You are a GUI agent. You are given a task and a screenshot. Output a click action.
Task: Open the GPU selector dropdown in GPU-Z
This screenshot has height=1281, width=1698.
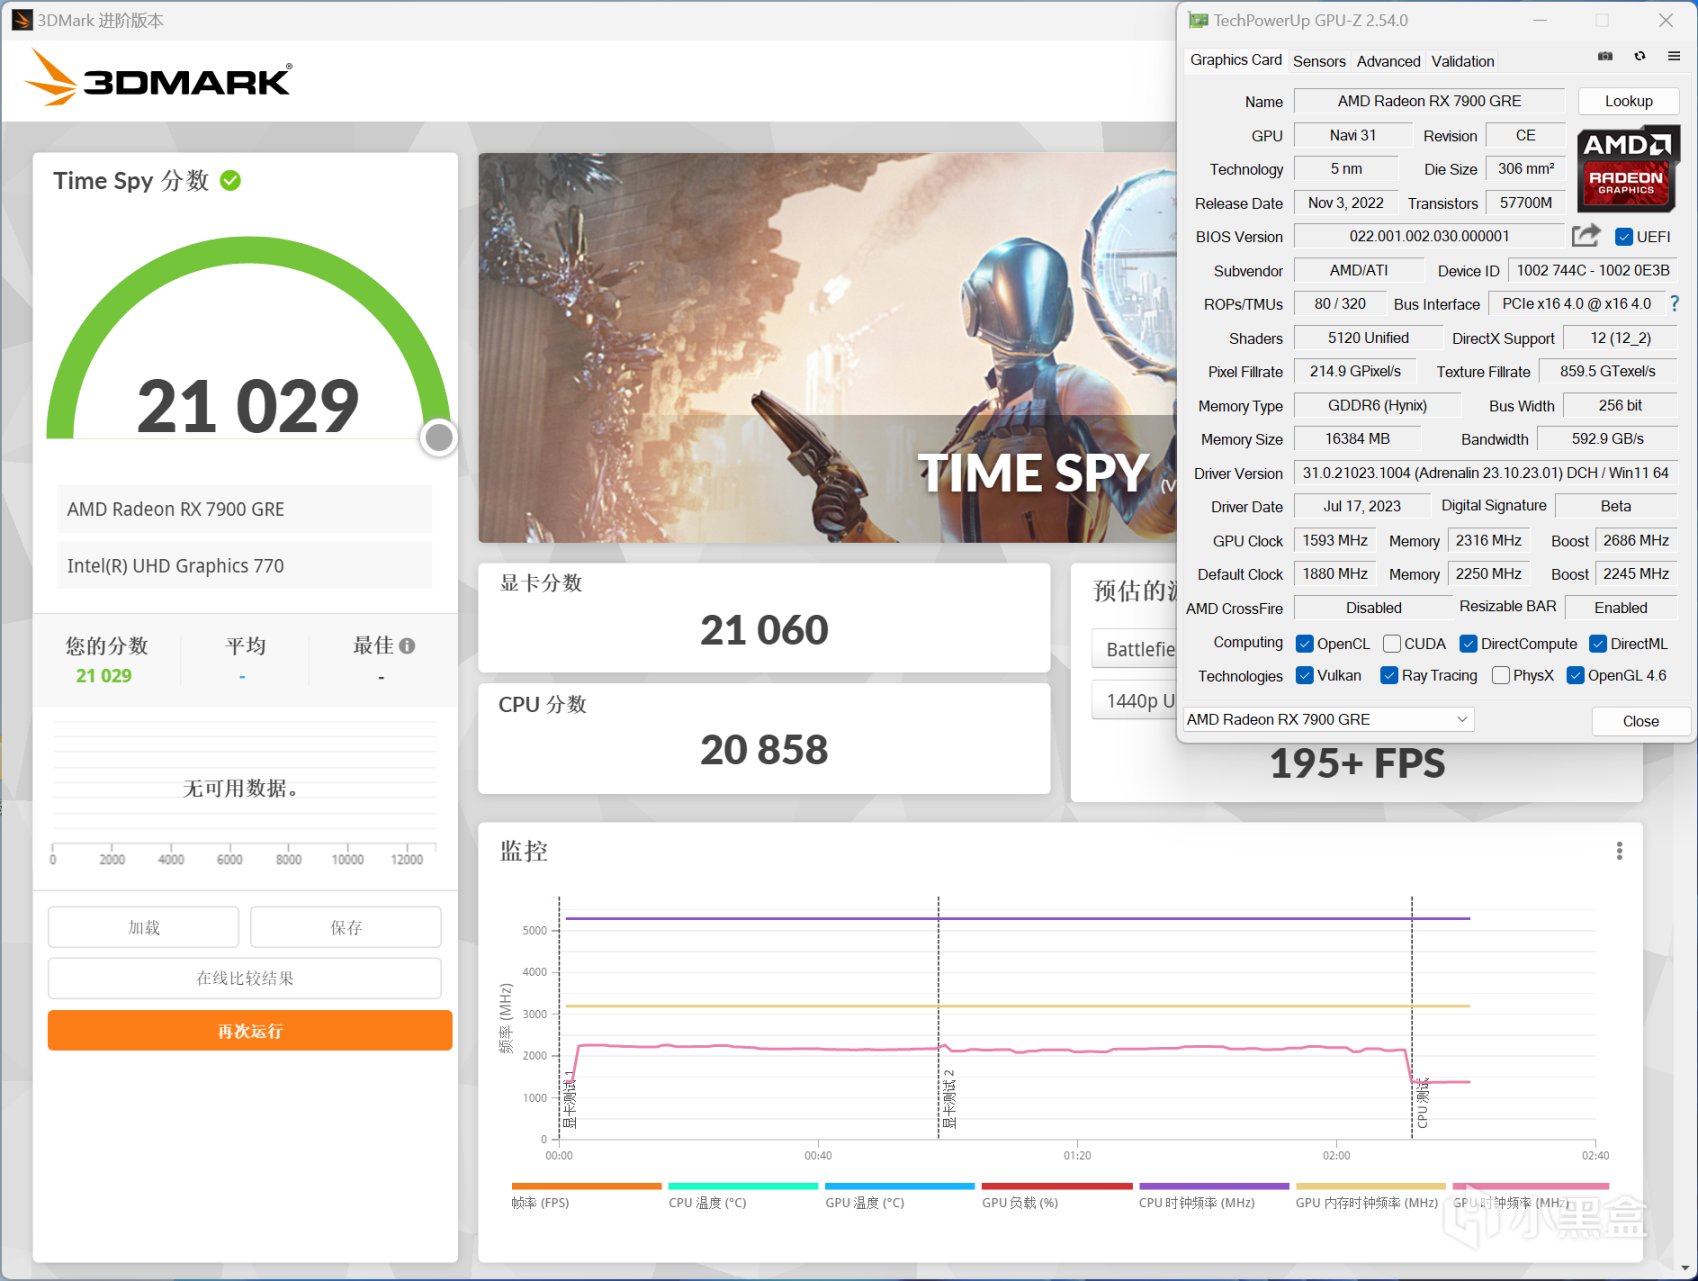click(1328, 719)
